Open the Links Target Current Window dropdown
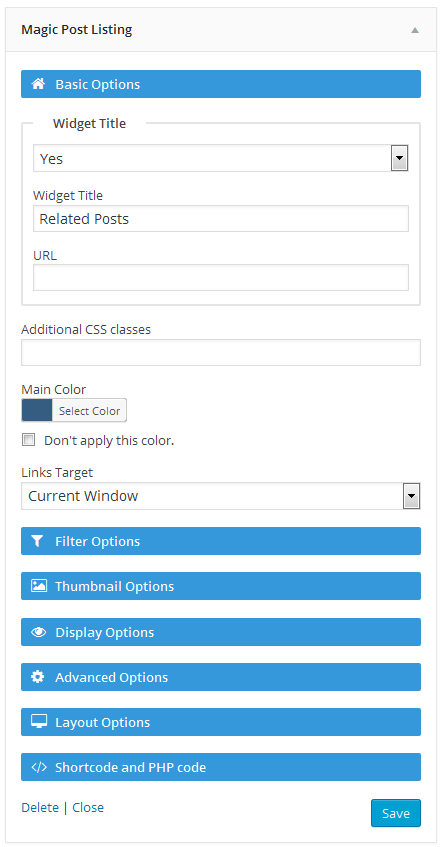The height and width of the screenshot is (847, 442). (x=220, y=496)
